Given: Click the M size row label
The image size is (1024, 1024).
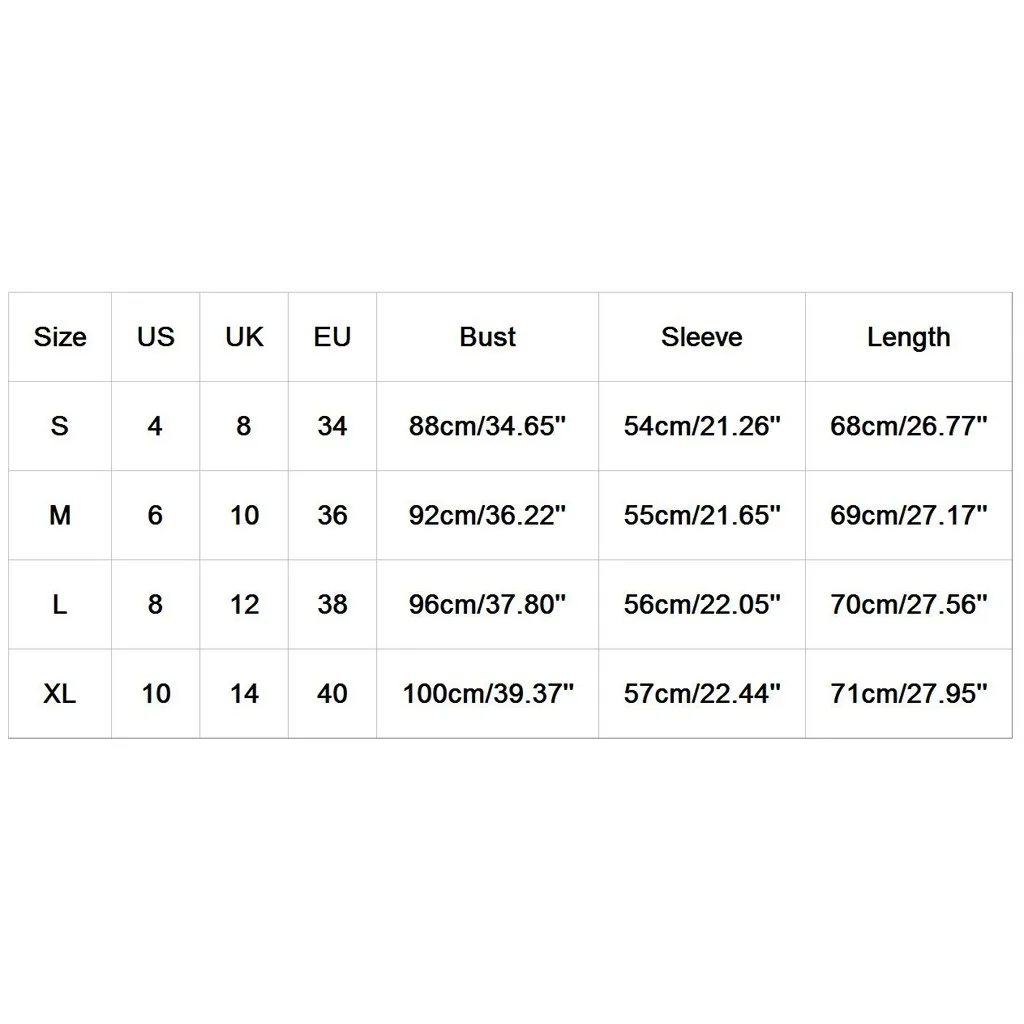Looking at the screenshot, I should tap(60, 515).
